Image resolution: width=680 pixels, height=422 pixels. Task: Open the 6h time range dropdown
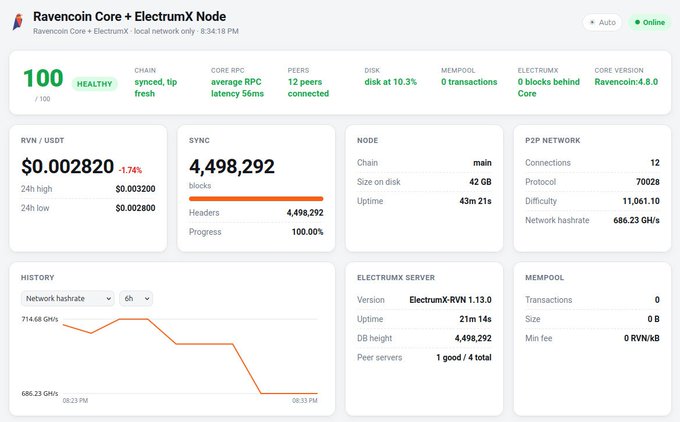point(136,298)
